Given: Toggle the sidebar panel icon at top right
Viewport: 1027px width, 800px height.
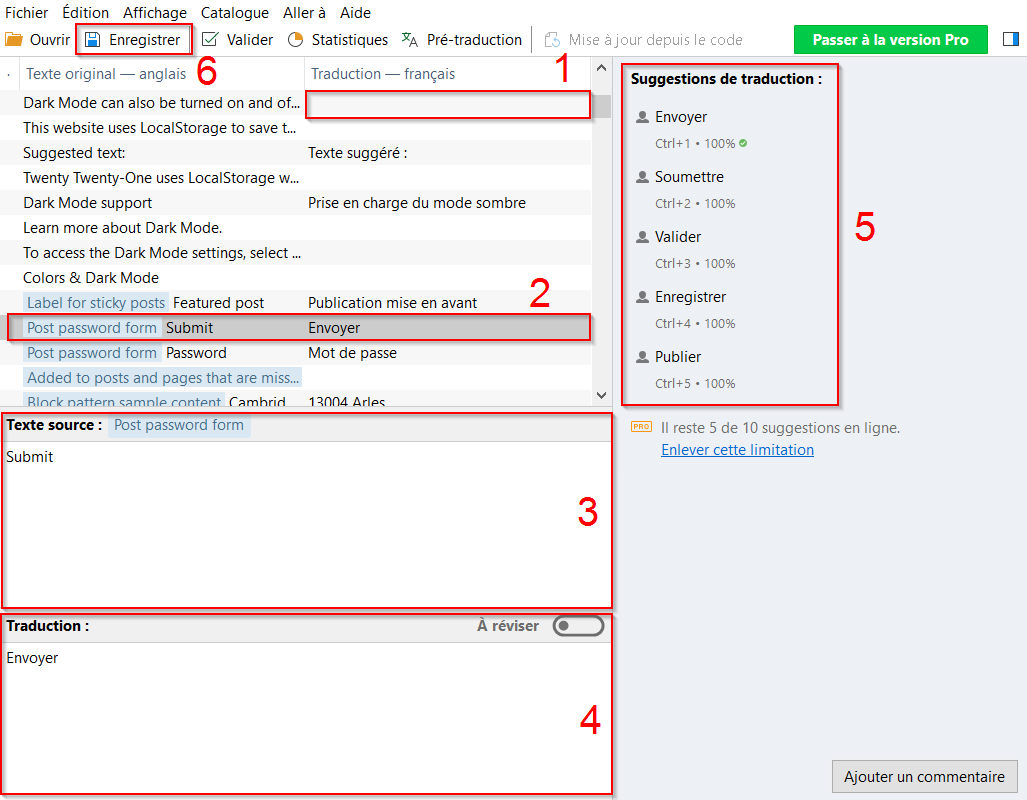Looking at the screenshot, I should coord(1010,40).
